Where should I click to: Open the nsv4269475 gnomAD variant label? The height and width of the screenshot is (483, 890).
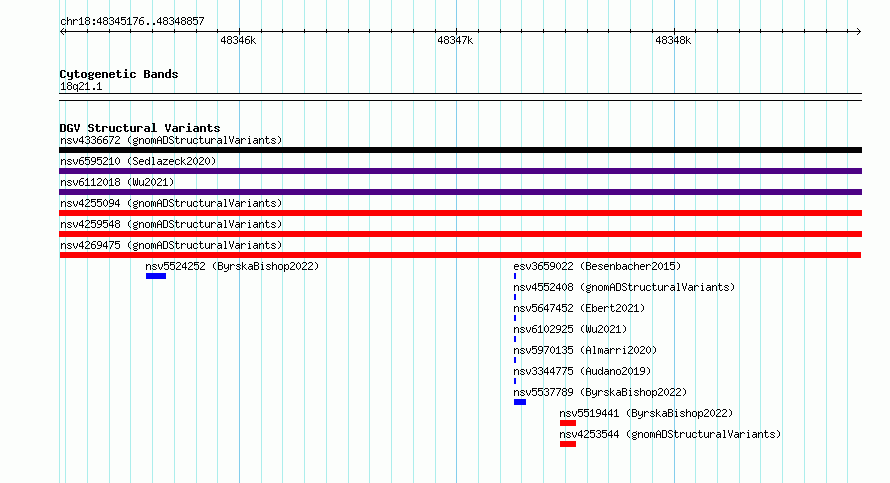pos(171,245)
